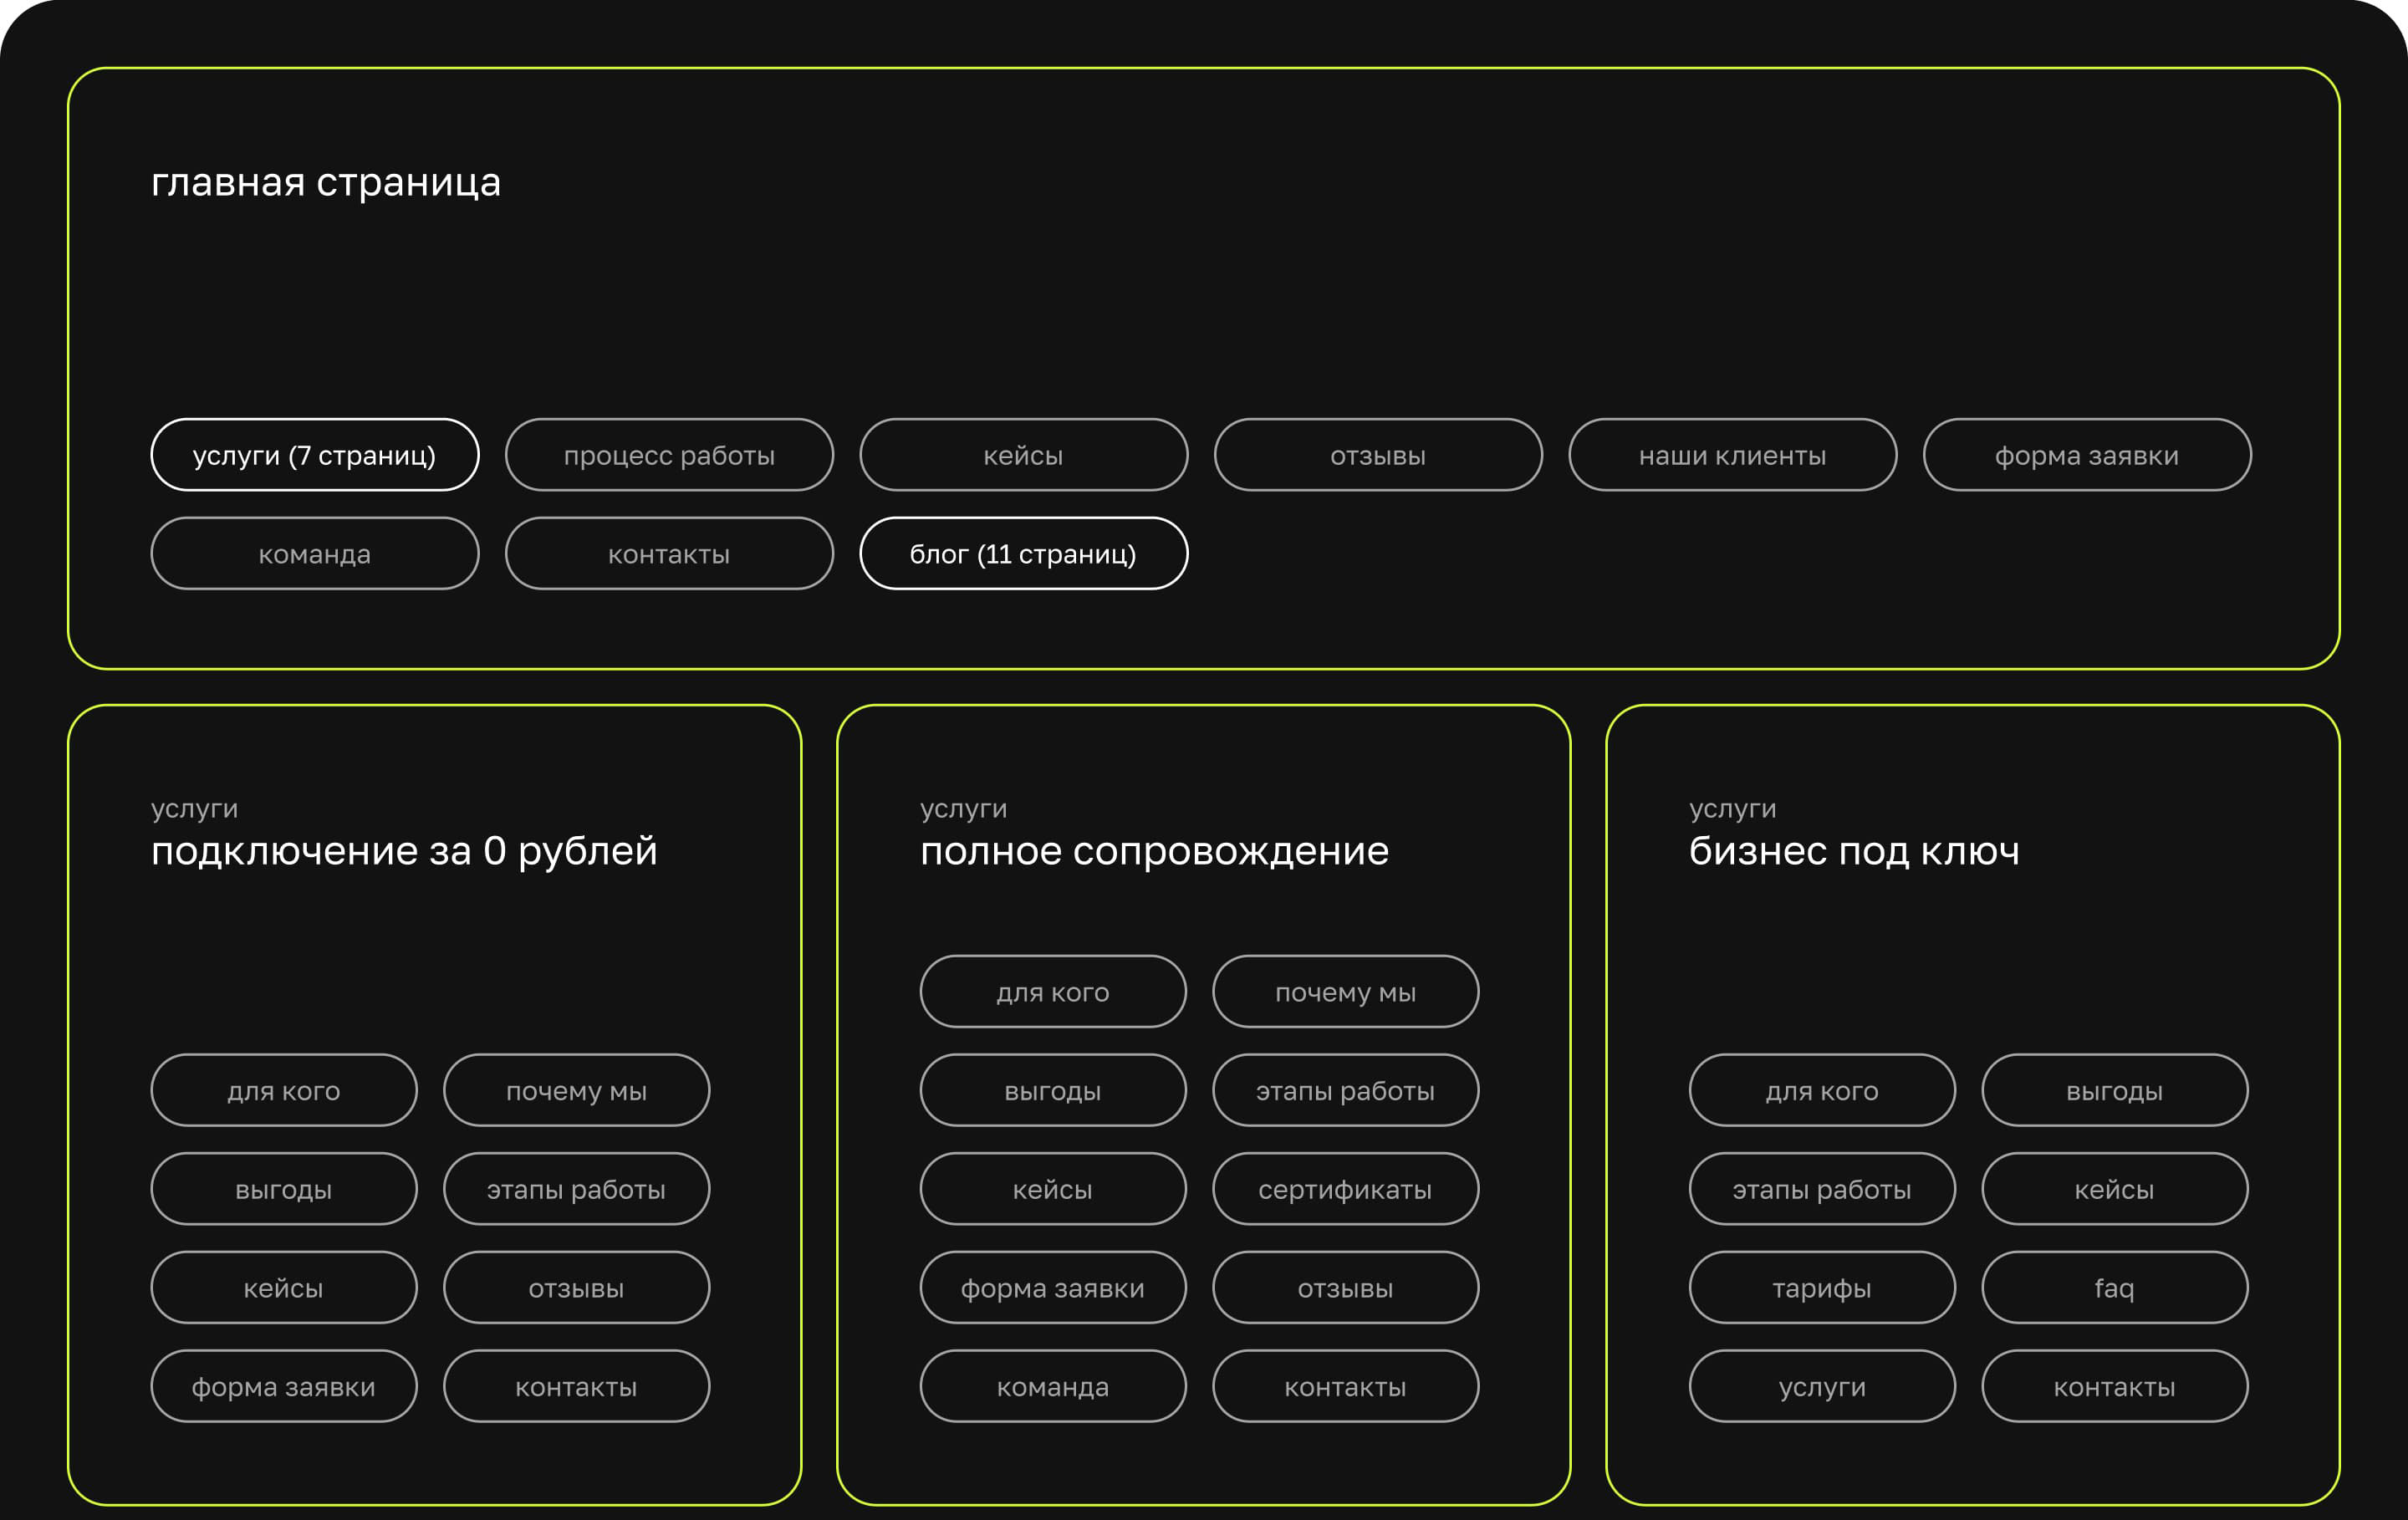Open 'сертификаты' in the полное сопровождение card
The height and width of the screenshot is (1520, 2408).
[1345, 1189]
